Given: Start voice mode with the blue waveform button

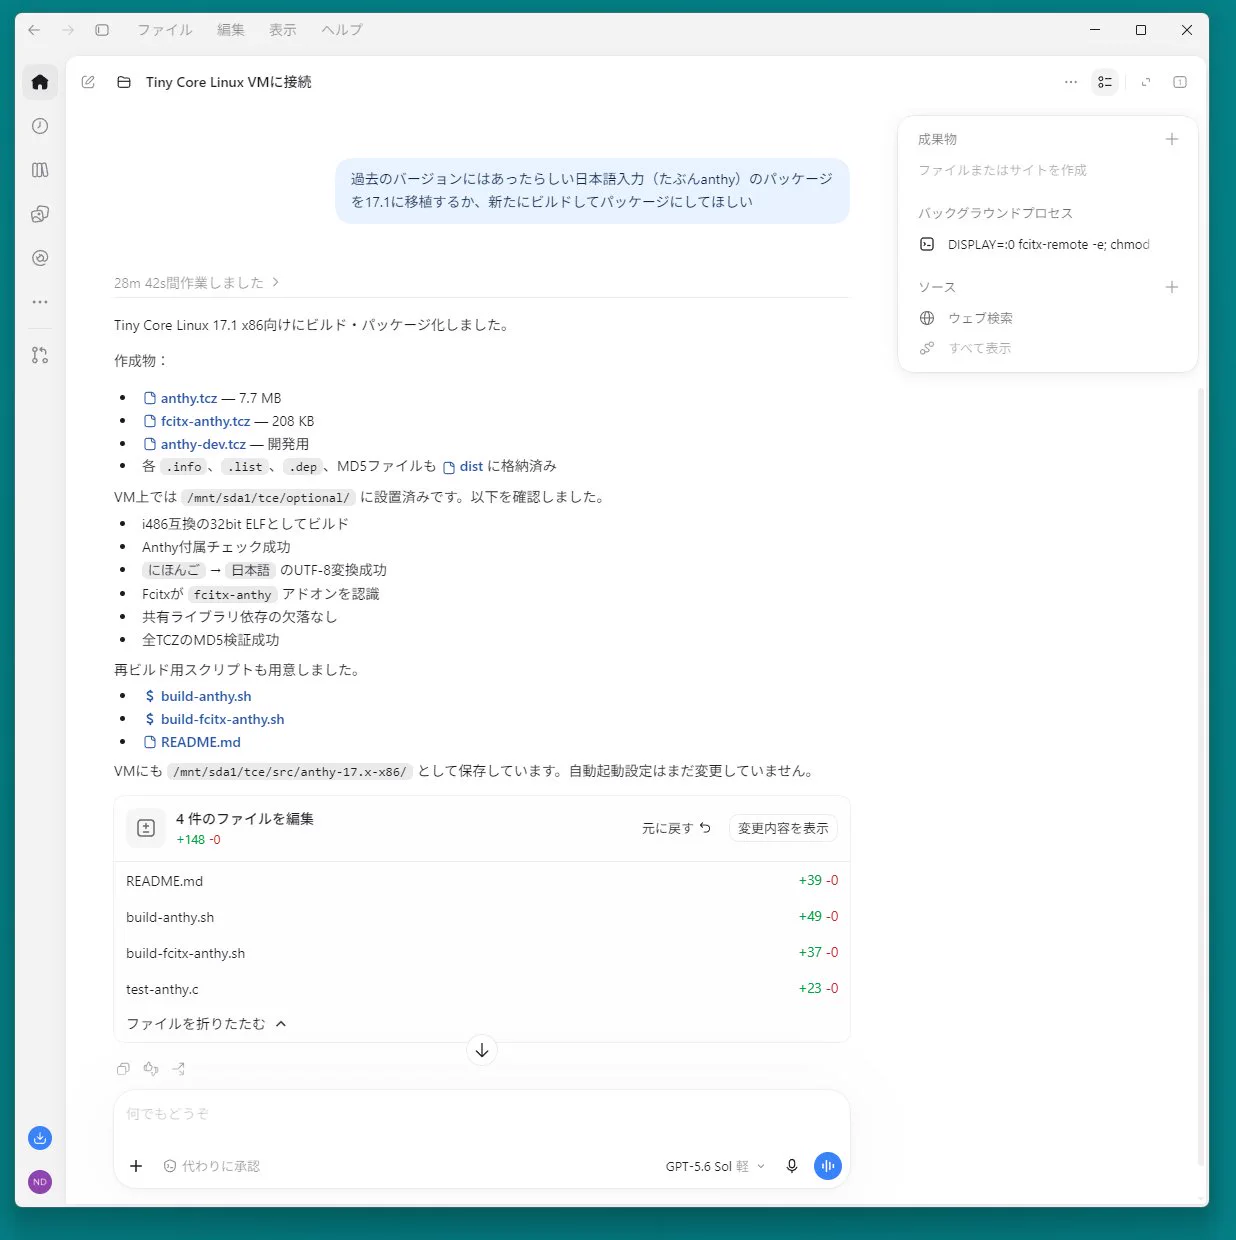Looking at the screenshot, I should pos(828,1166).
